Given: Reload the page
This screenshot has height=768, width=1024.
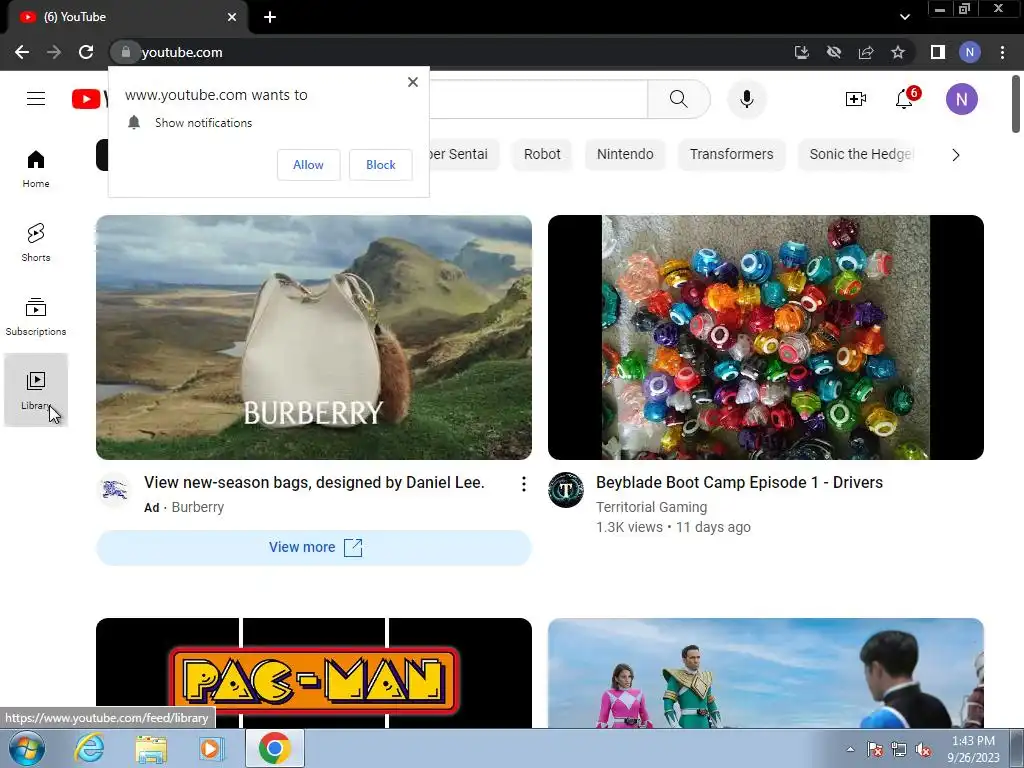Looking at the screenshot, I should point(86,52).
